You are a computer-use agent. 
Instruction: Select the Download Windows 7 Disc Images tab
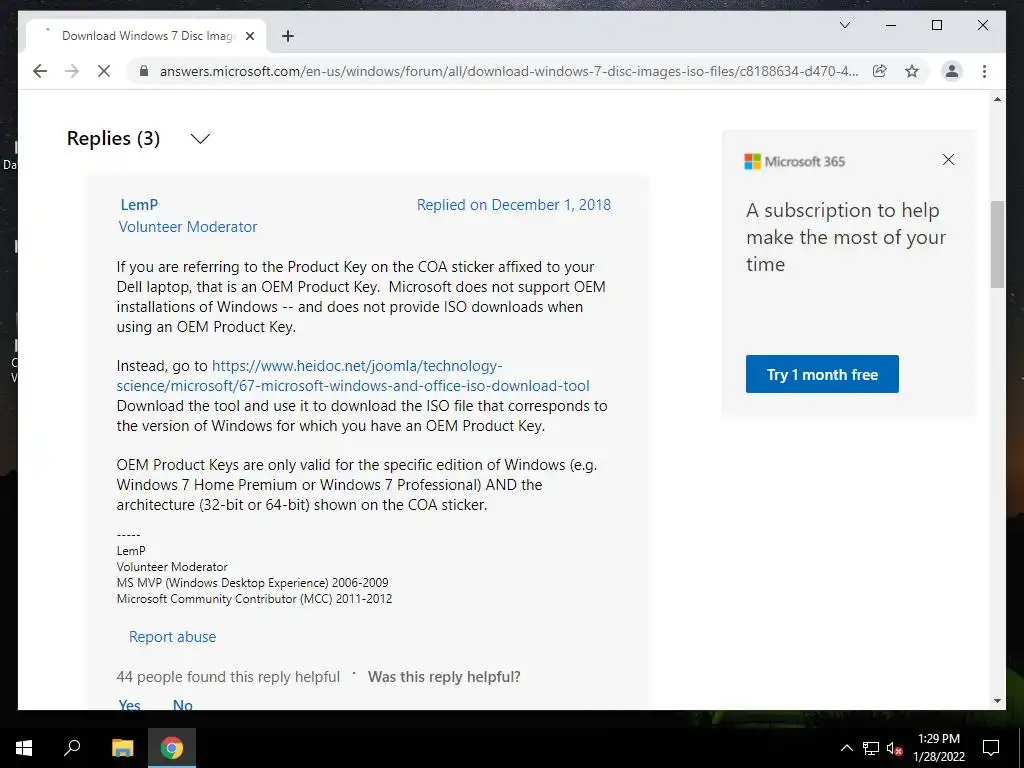pos(146,36)
